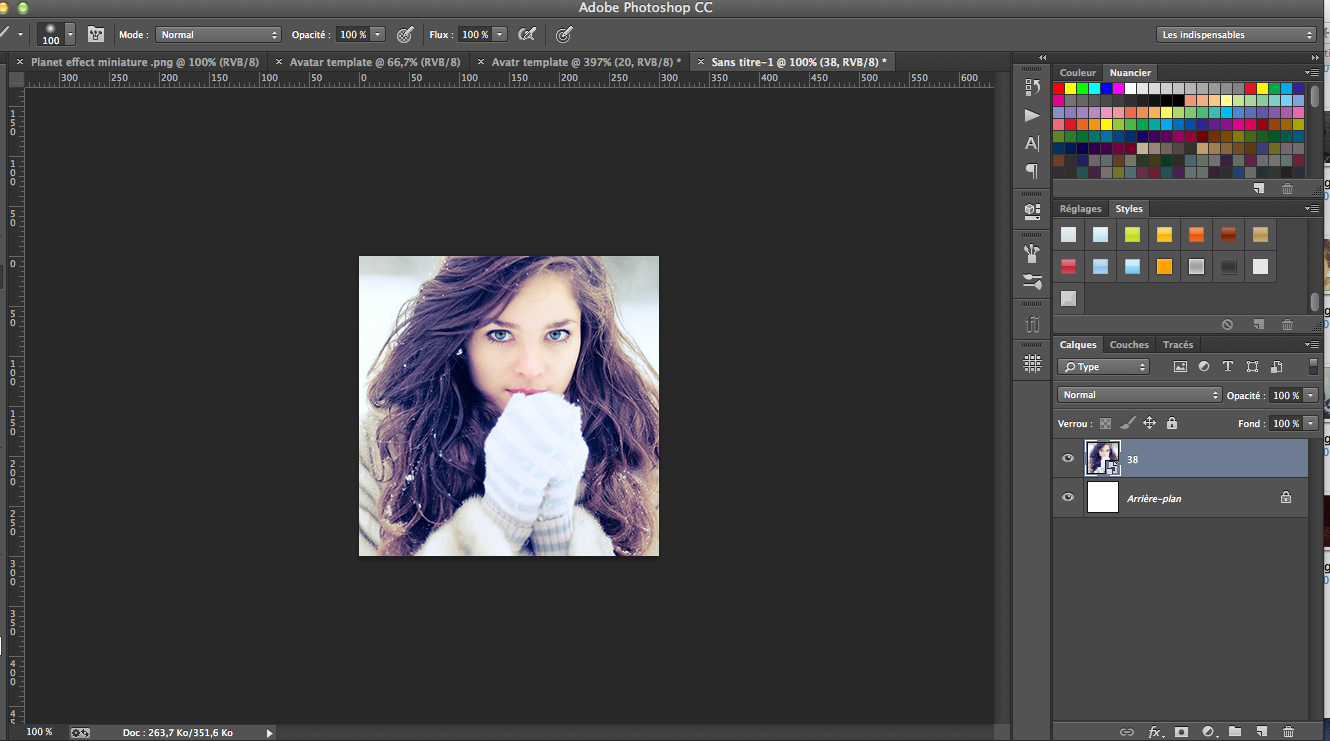Open the tool preset picker arrow
Screen dimensions: 1330x741
[20, 34]
